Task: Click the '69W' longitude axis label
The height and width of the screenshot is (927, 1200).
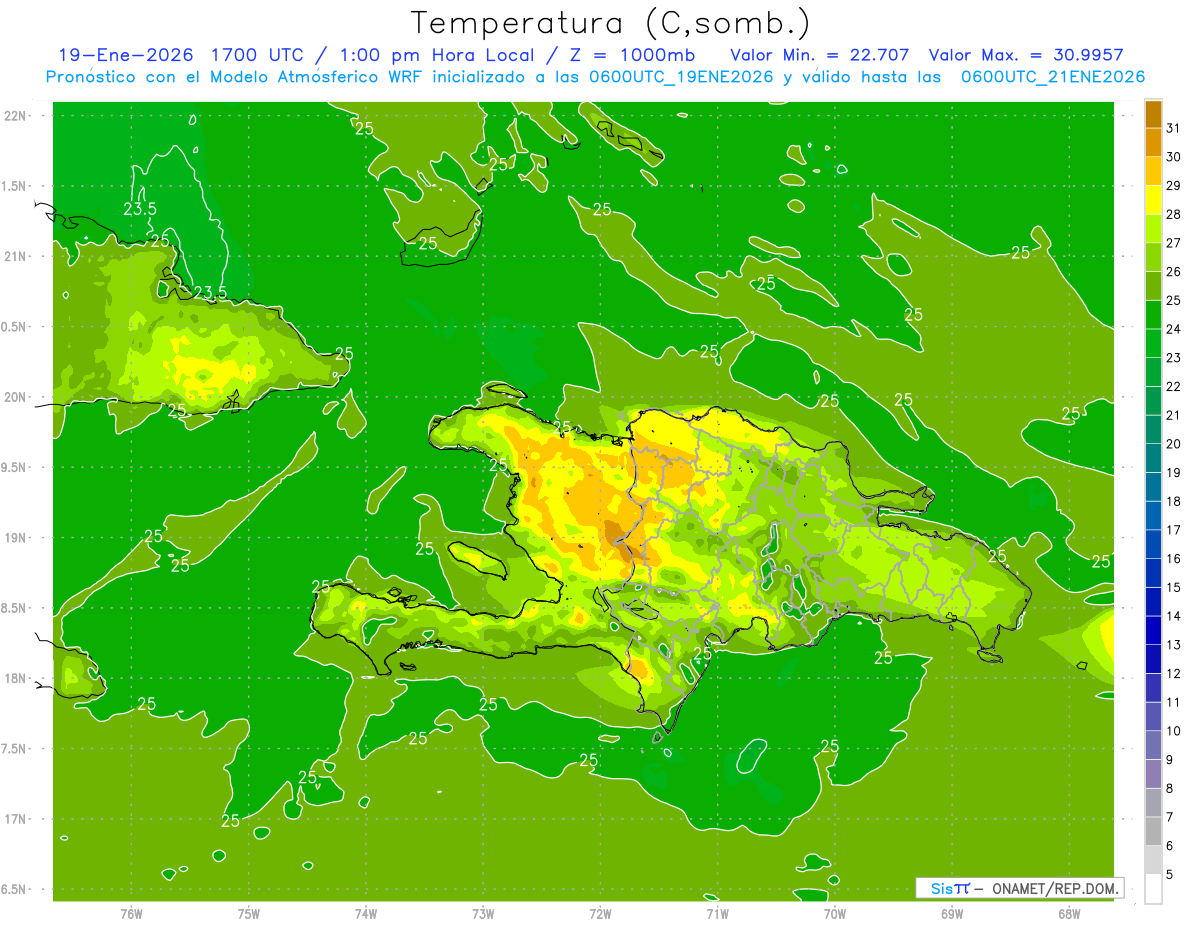Action: 951,913
